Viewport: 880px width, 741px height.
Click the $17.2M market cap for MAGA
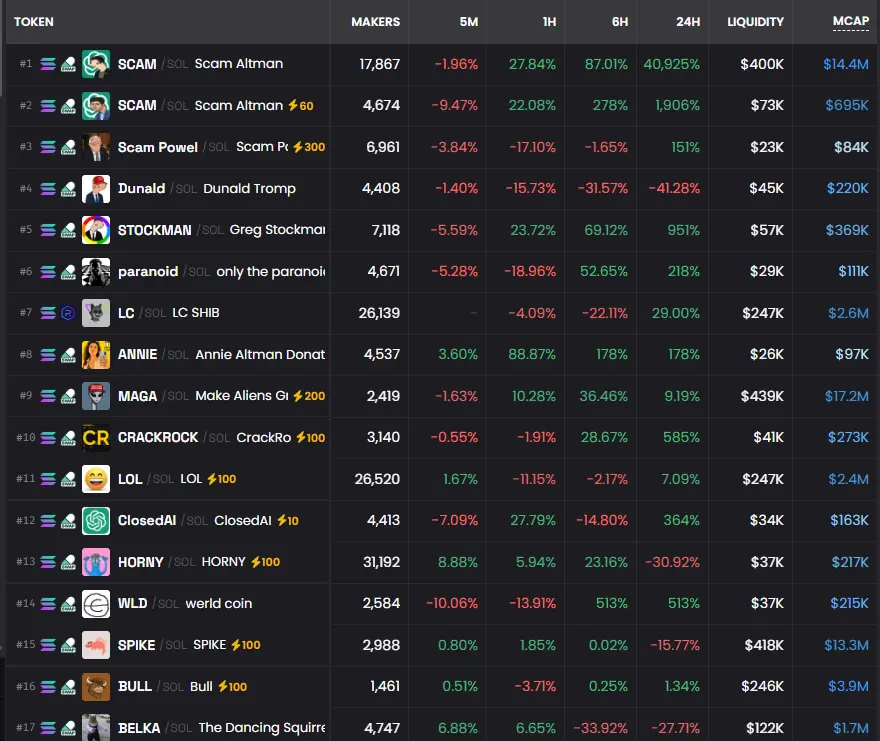846,396
